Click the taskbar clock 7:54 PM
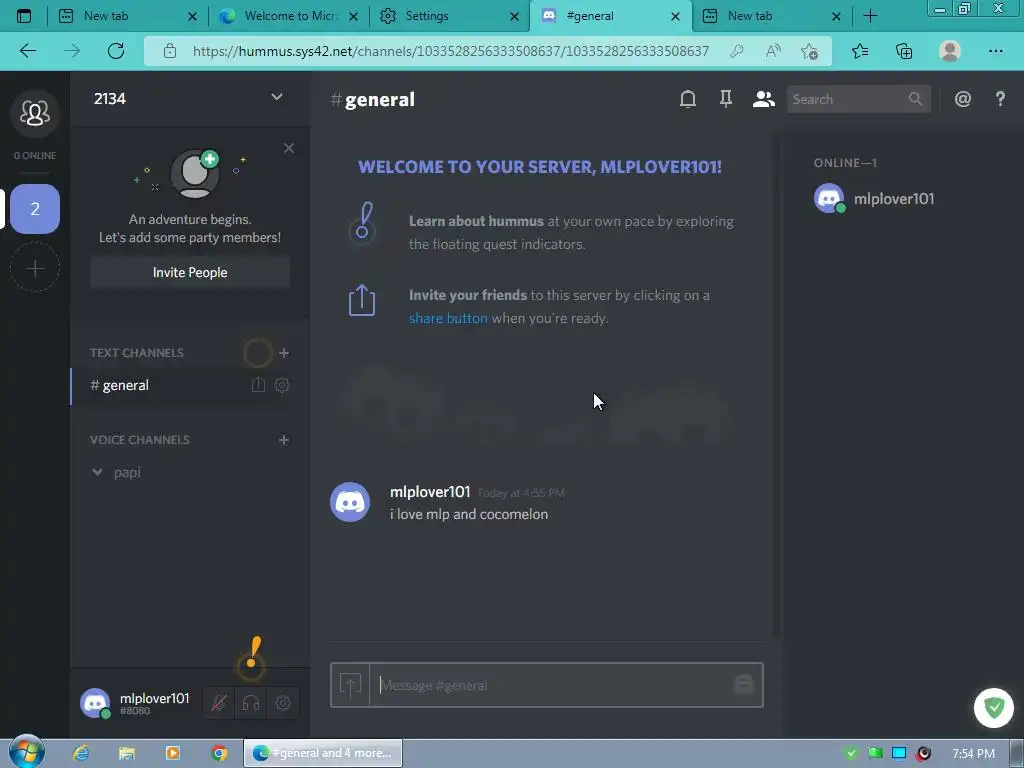 coord(973,754)
